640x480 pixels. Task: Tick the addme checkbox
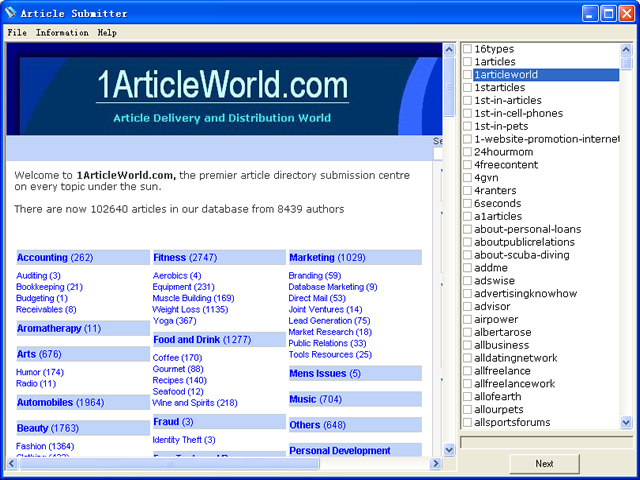tap(467, 268)
